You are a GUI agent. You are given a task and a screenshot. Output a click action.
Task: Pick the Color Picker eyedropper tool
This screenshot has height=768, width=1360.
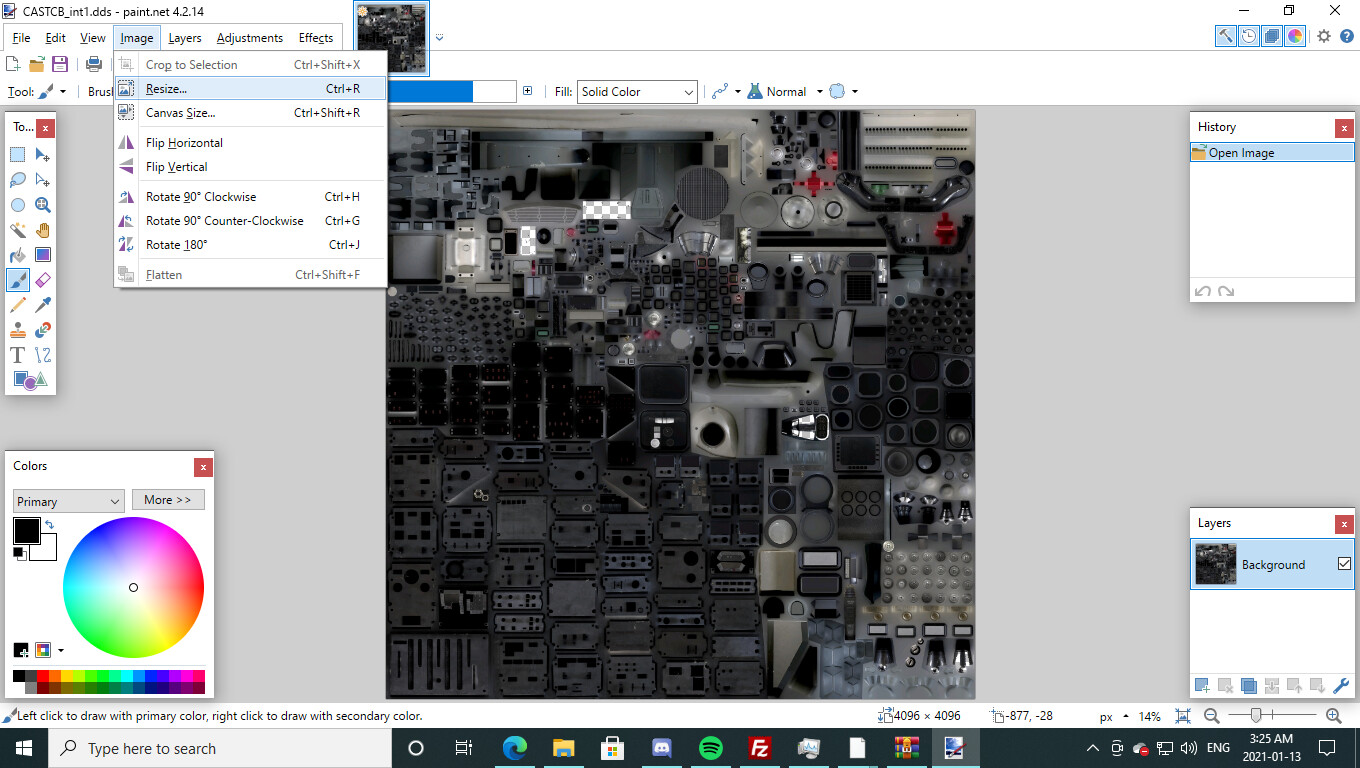(x=43, y=305)
